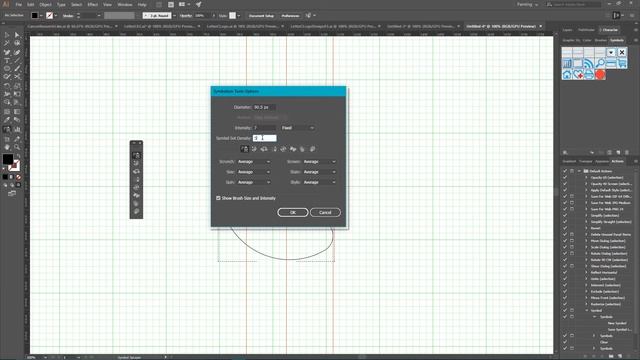
Task: Select the Scissors tool
Action: [x=17, y=76]
